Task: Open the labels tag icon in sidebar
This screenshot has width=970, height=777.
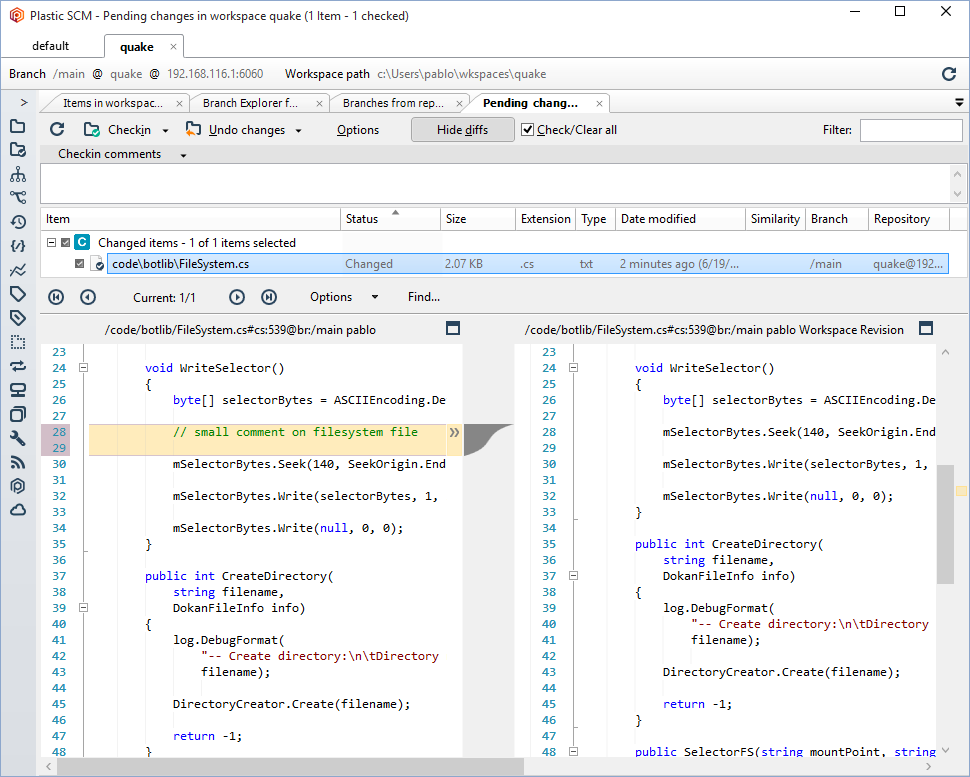Action: [x=18, y=293]
